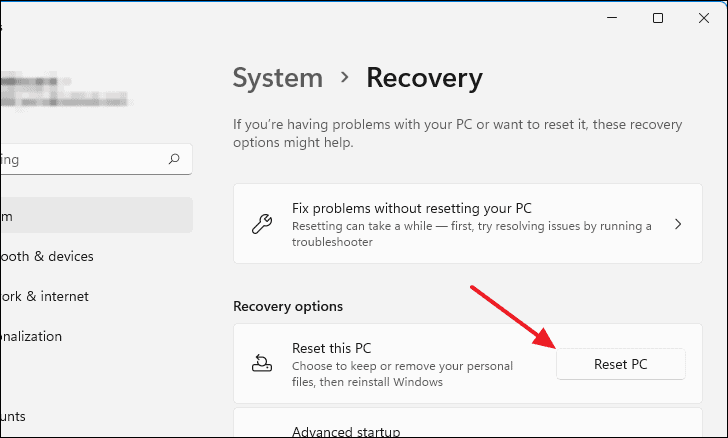728x438 pixels.
Task: Expand the Fix problems chevron arrow
Action: point(678,224)
